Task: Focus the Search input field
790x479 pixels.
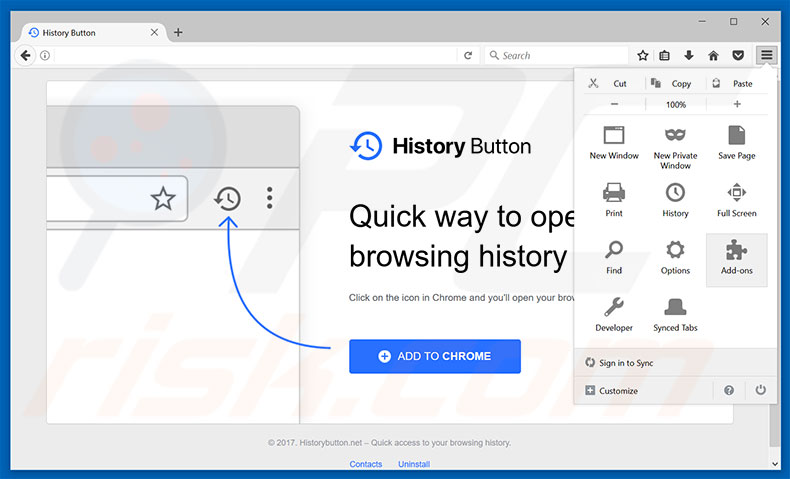Action: pyautogui.click(x=557, y=55)
